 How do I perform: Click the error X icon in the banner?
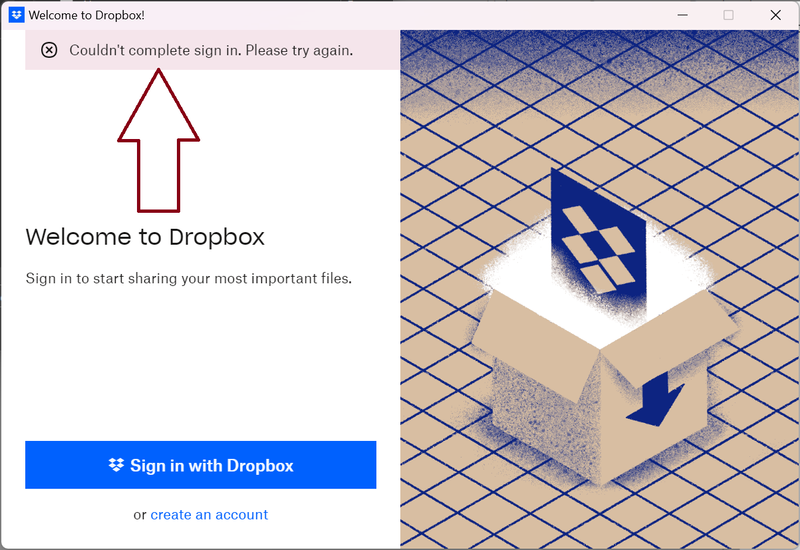click(49, 50)
